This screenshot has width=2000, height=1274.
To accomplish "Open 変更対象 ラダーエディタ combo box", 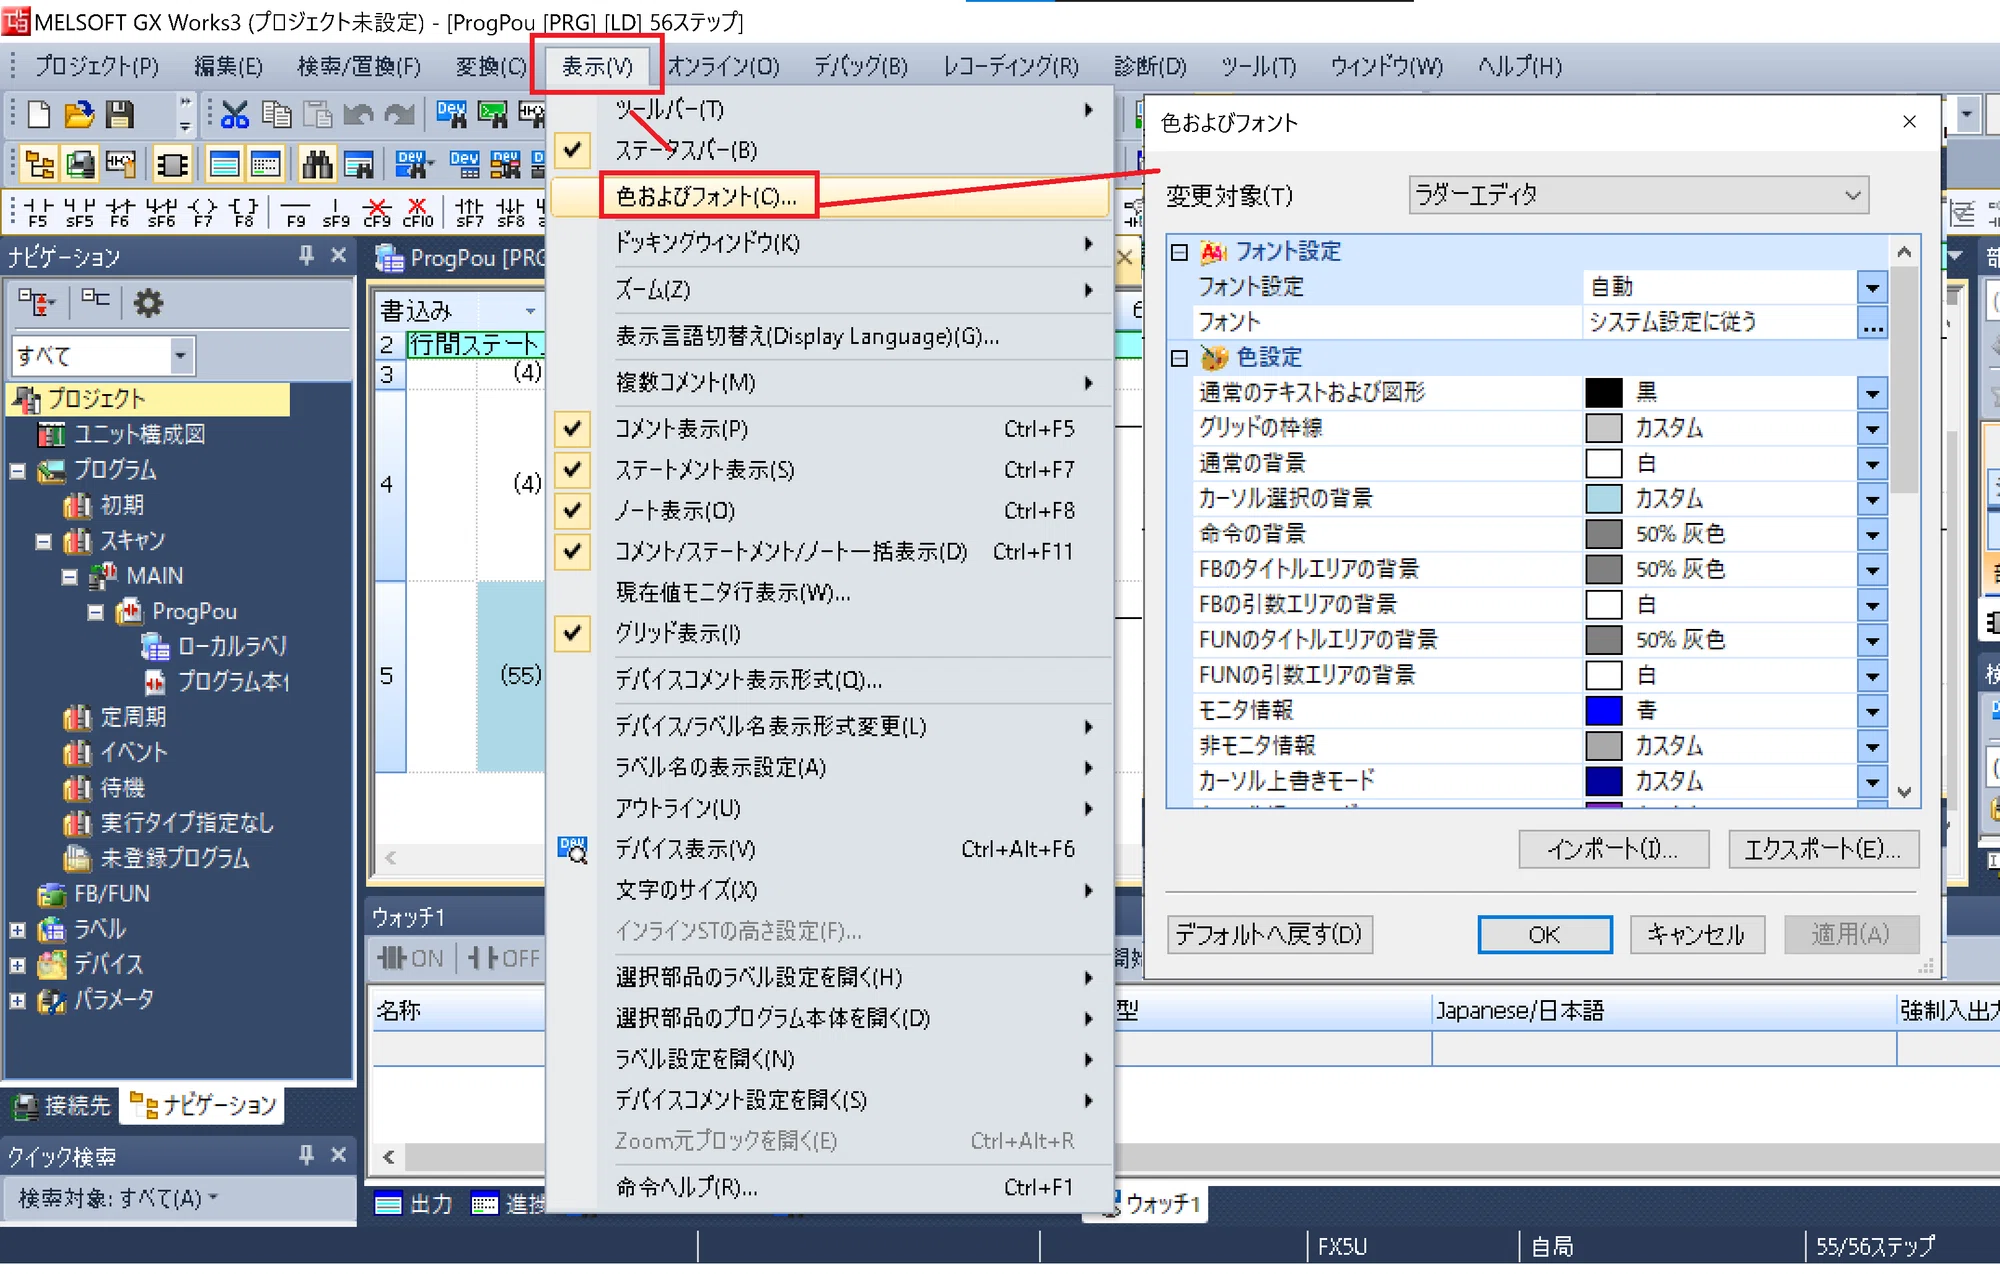I will pos(1638,195).
